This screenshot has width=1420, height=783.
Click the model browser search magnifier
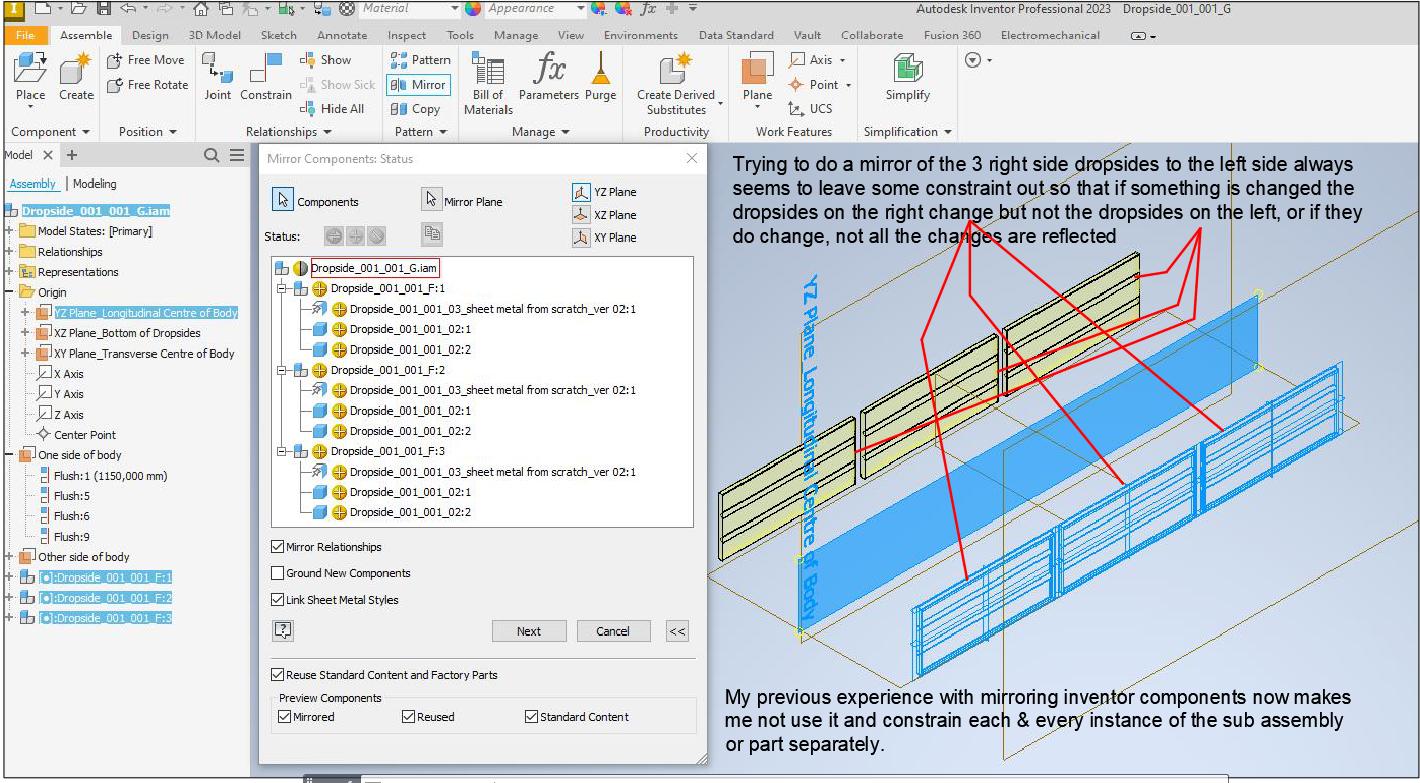pyautogui.click(x=211, y=155)
